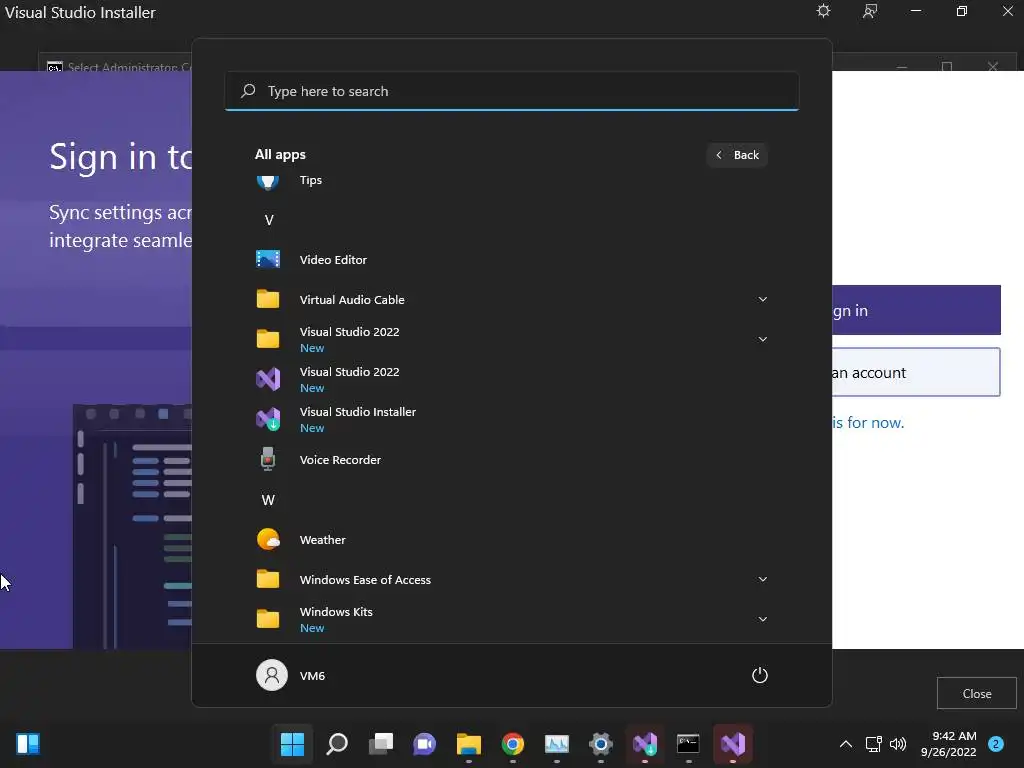The image size is (1024, 768).
Task: Open the volume control in system tray
Action: (x=898, y=744)
